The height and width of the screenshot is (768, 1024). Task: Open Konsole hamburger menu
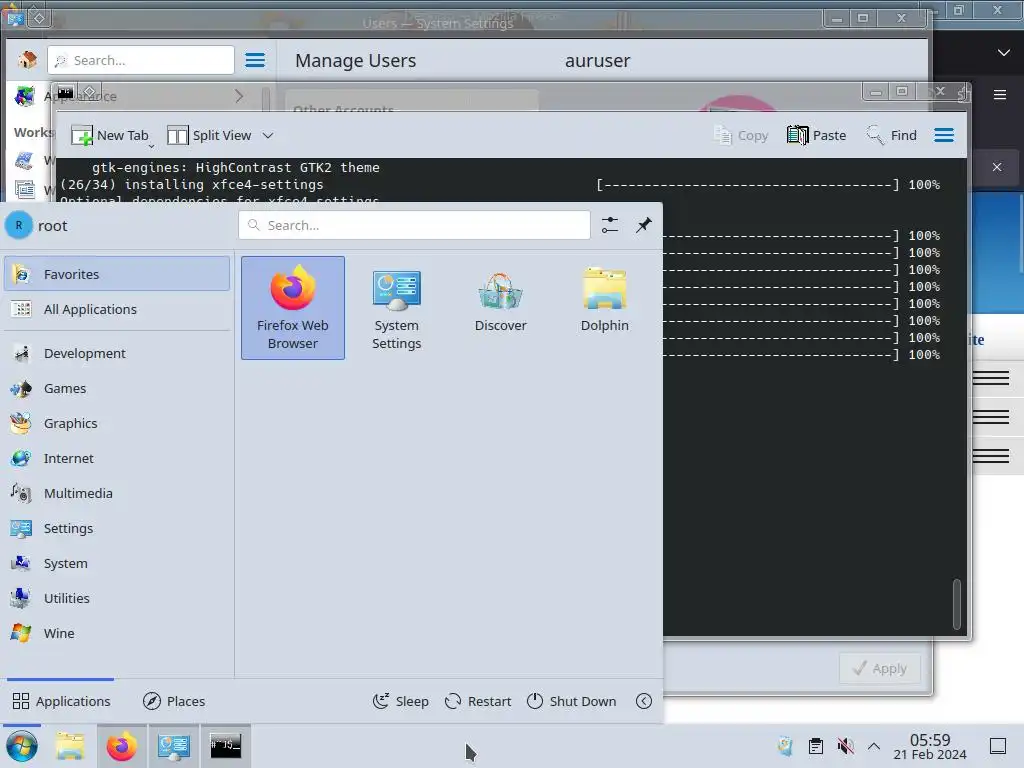click(x=944, y=135)
